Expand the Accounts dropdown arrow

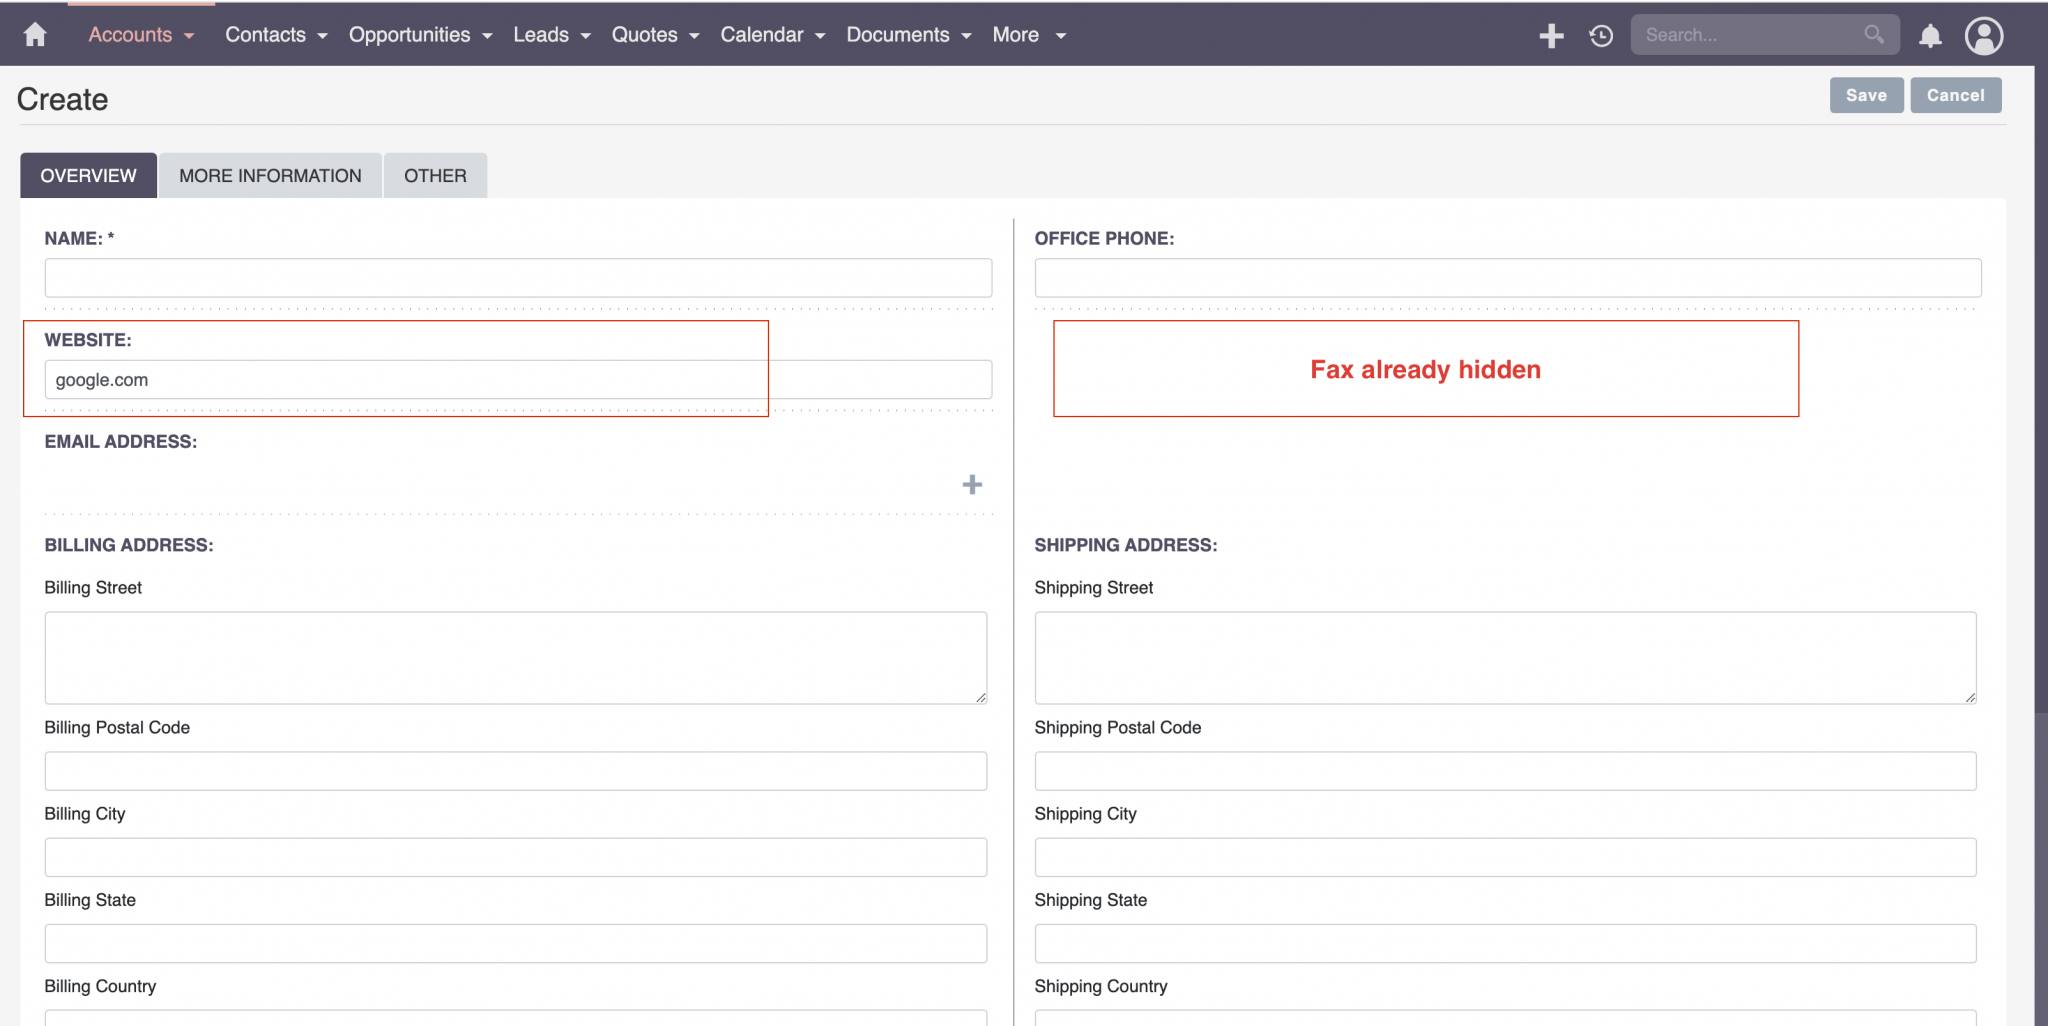[189, 35]
